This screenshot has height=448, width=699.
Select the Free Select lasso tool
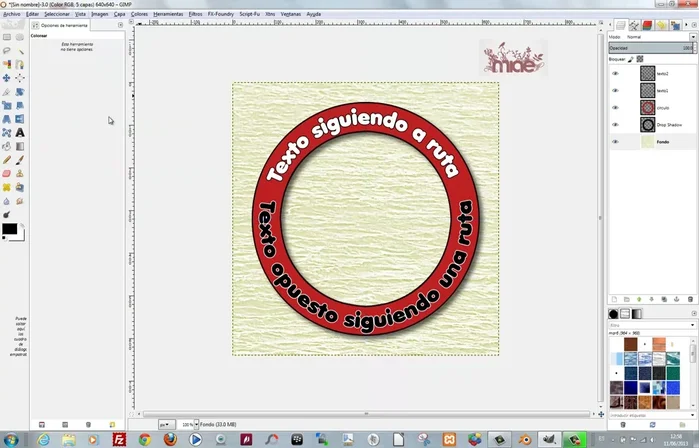point(7,50)
